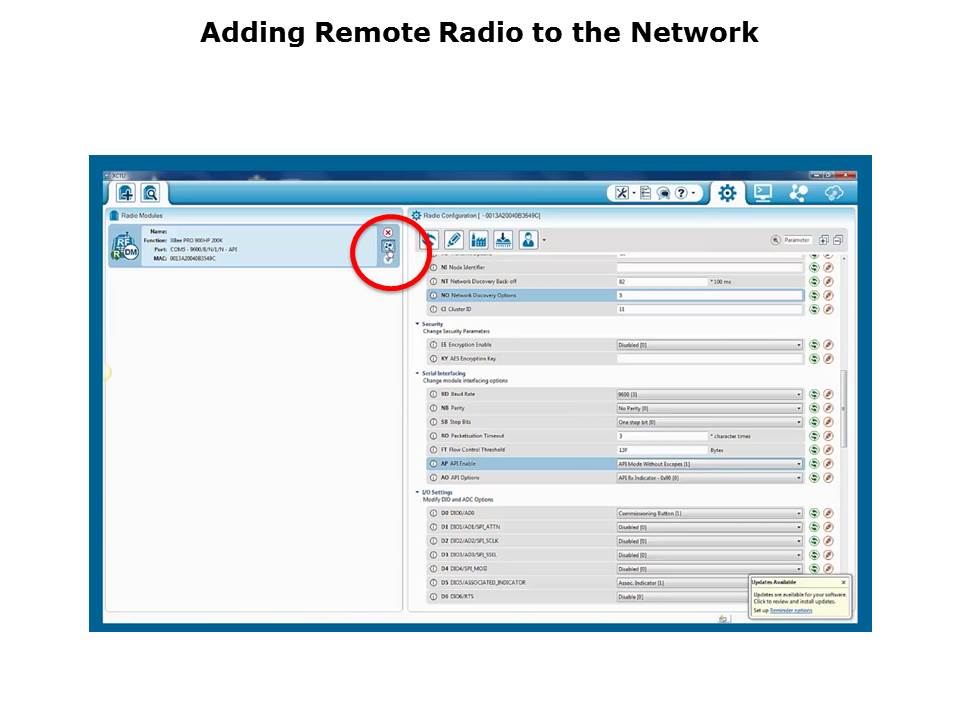Image resolution: width=960 pixels, height=720 pixels.
Task: Click the Update firmware icon
Action: pyautogui.click(x=503, y=240)
